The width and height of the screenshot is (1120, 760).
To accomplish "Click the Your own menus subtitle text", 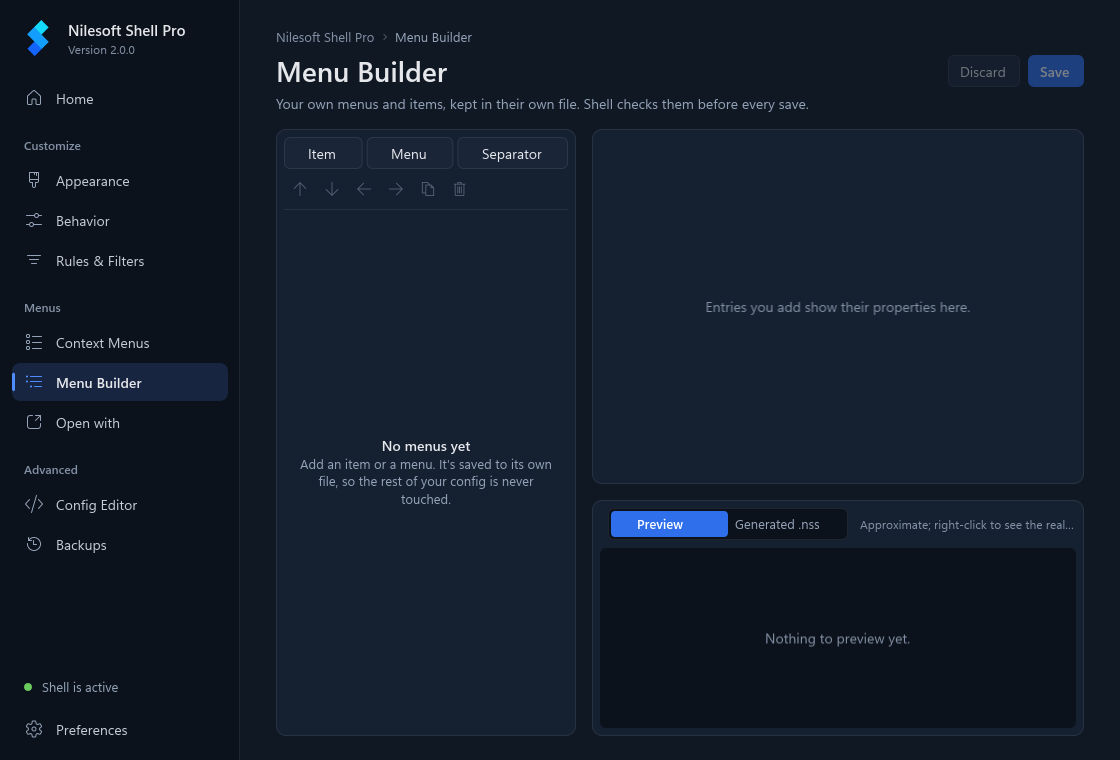I will click(542, 104).
